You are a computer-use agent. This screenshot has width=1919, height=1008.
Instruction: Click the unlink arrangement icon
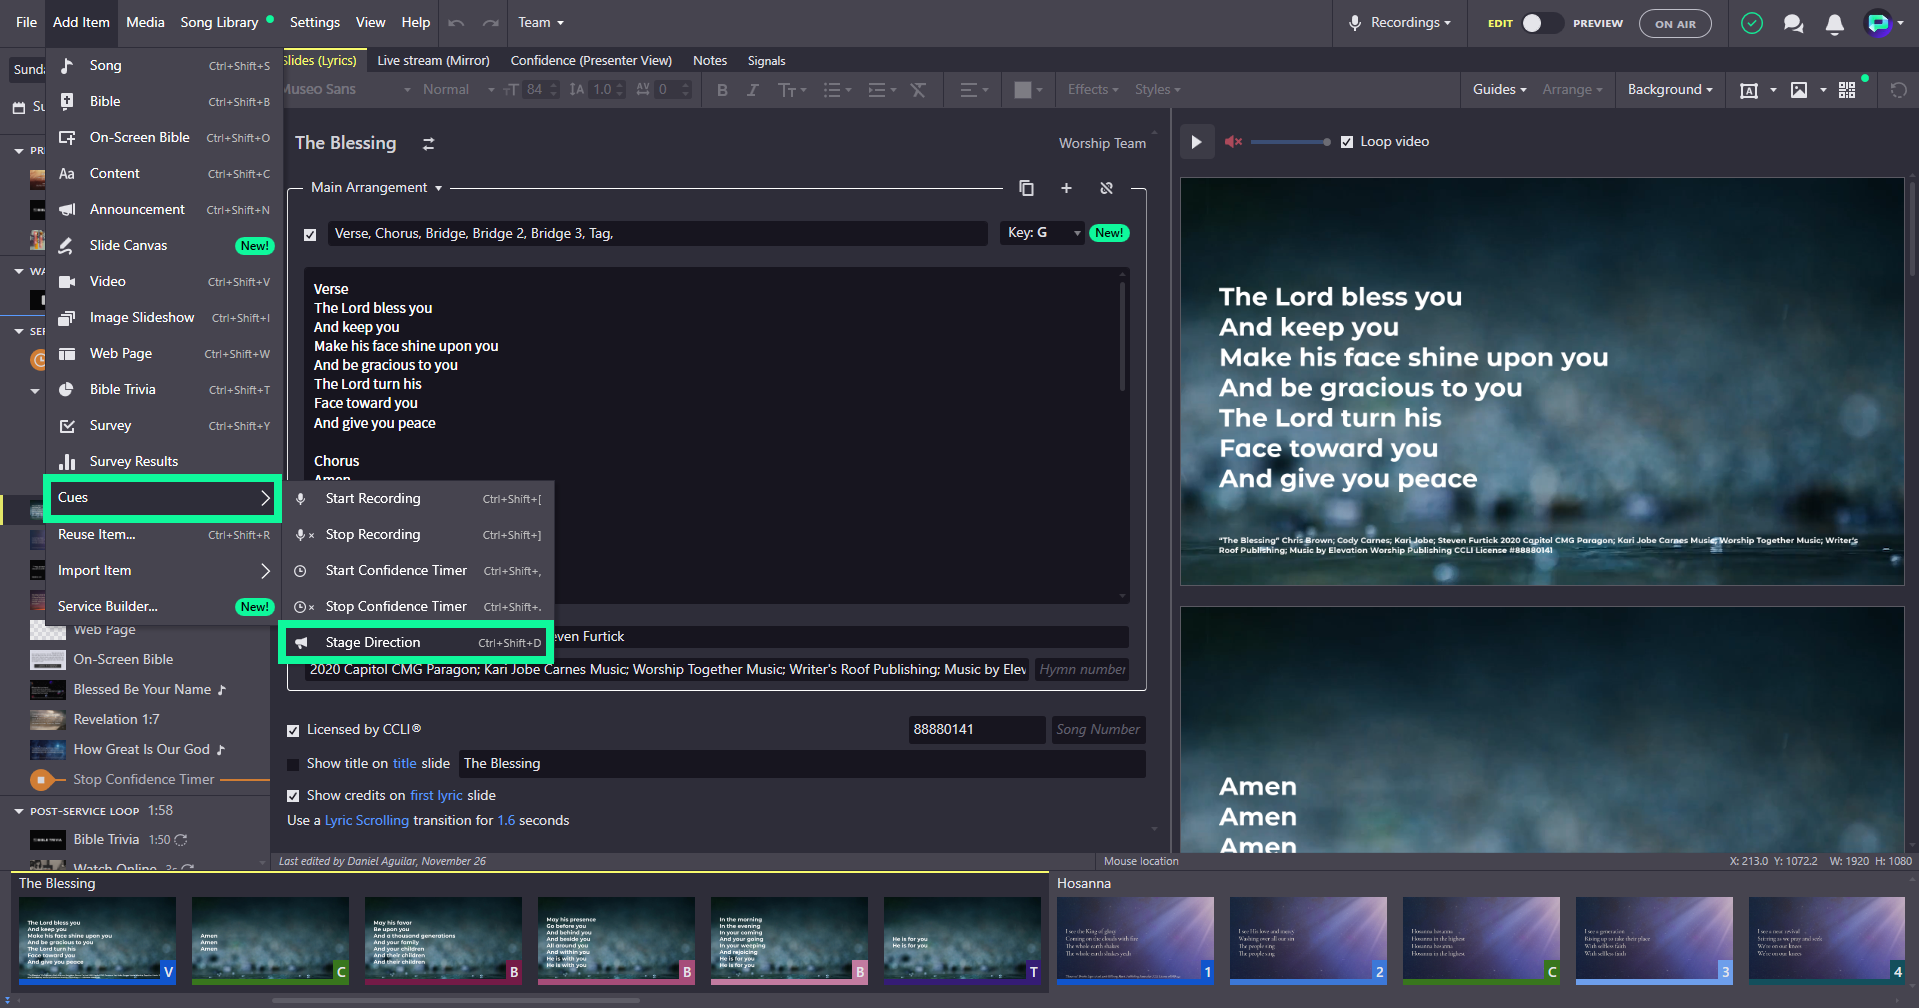1106,188
